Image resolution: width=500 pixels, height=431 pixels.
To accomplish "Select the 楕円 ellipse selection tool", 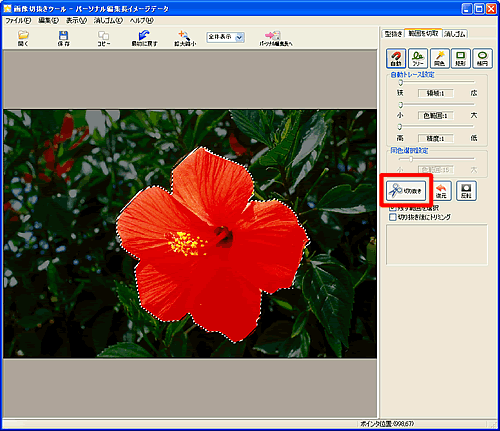I will tap(482, 58).
